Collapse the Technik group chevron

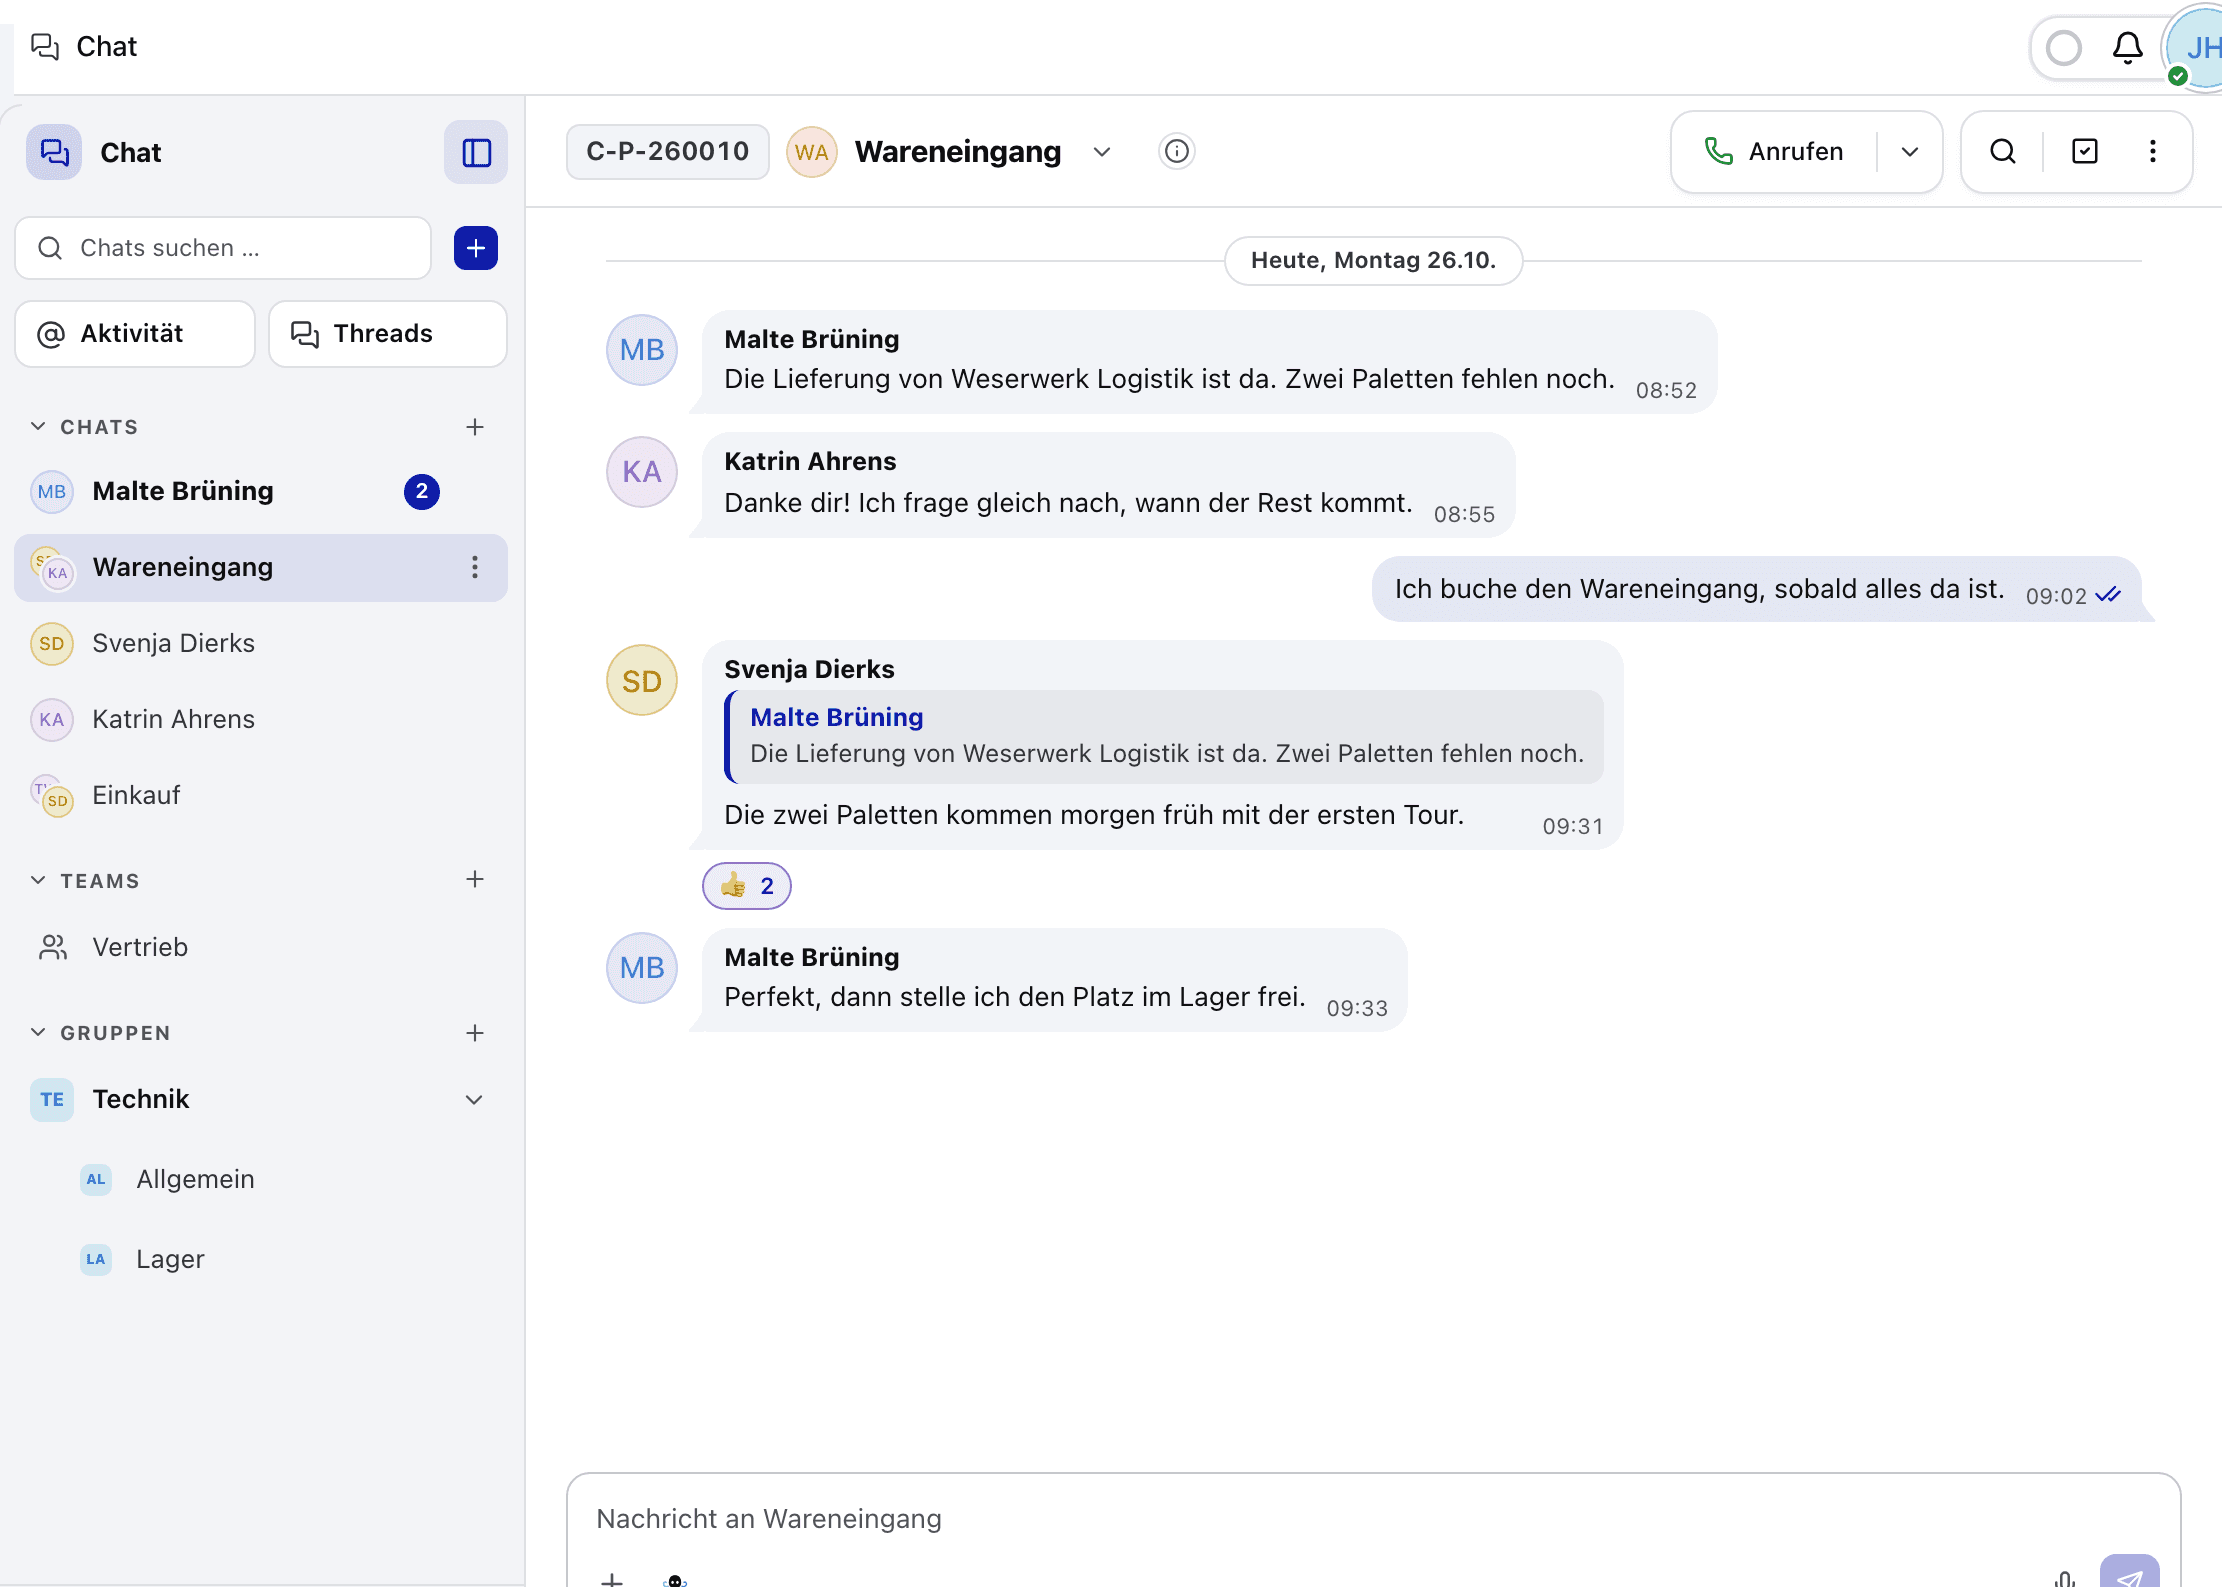pyautogui.click(x=474, y=1100)
